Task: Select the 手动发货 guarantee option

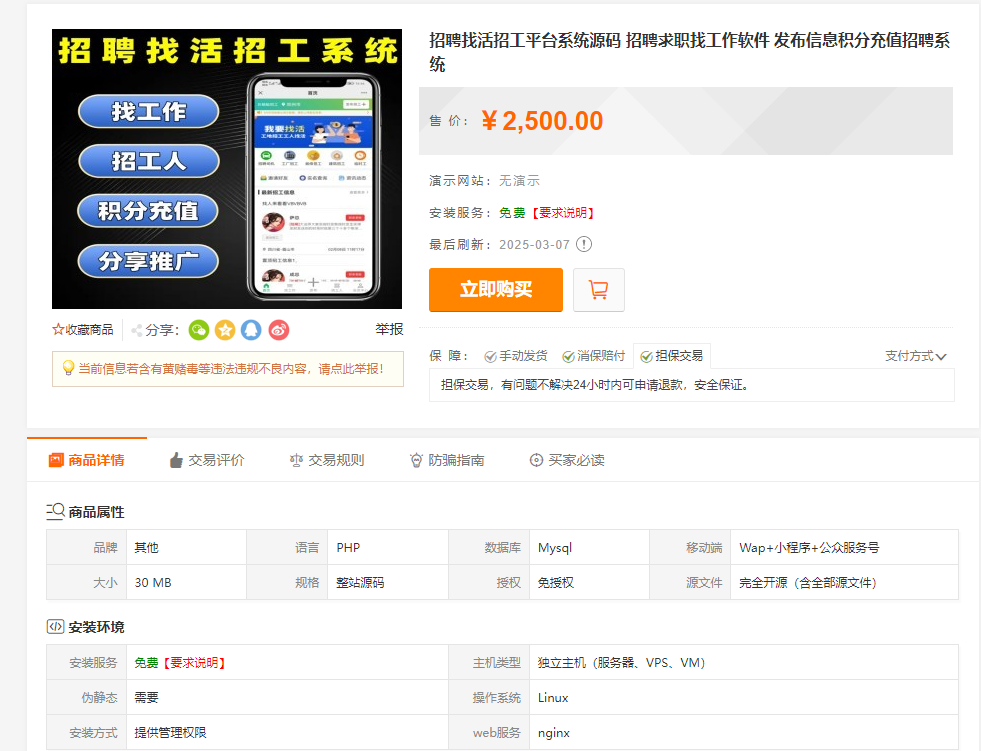Action: tap(518, 356)
